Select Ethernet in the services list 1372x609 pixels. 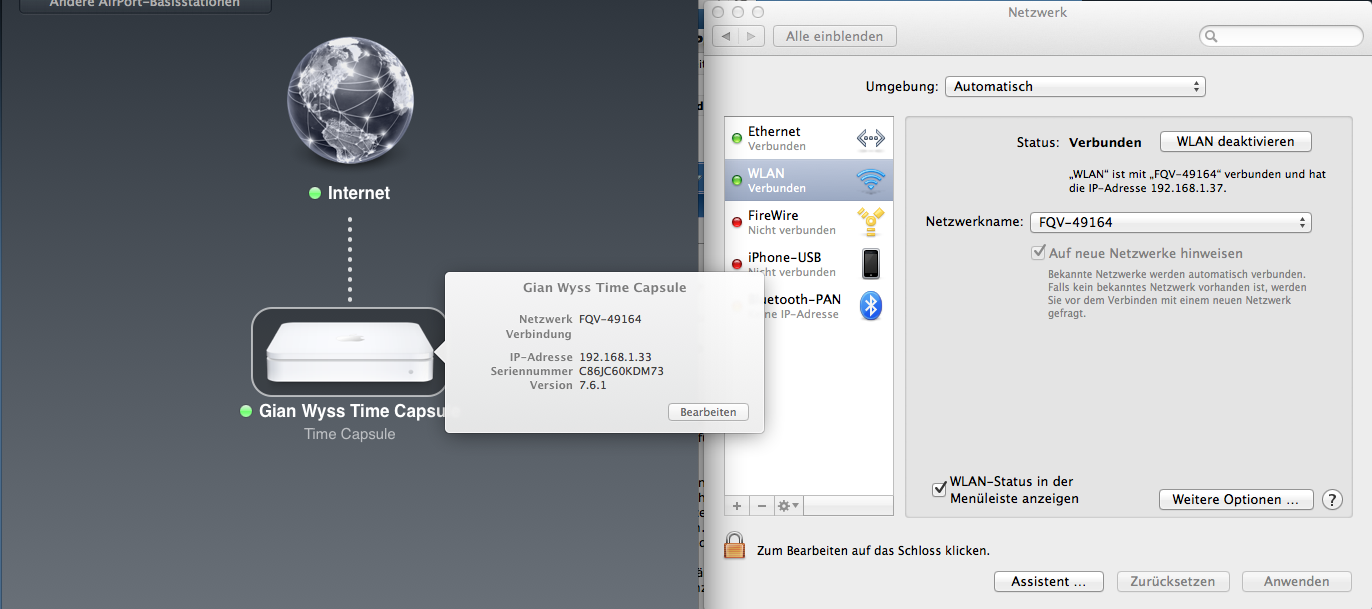click(809, 138)
